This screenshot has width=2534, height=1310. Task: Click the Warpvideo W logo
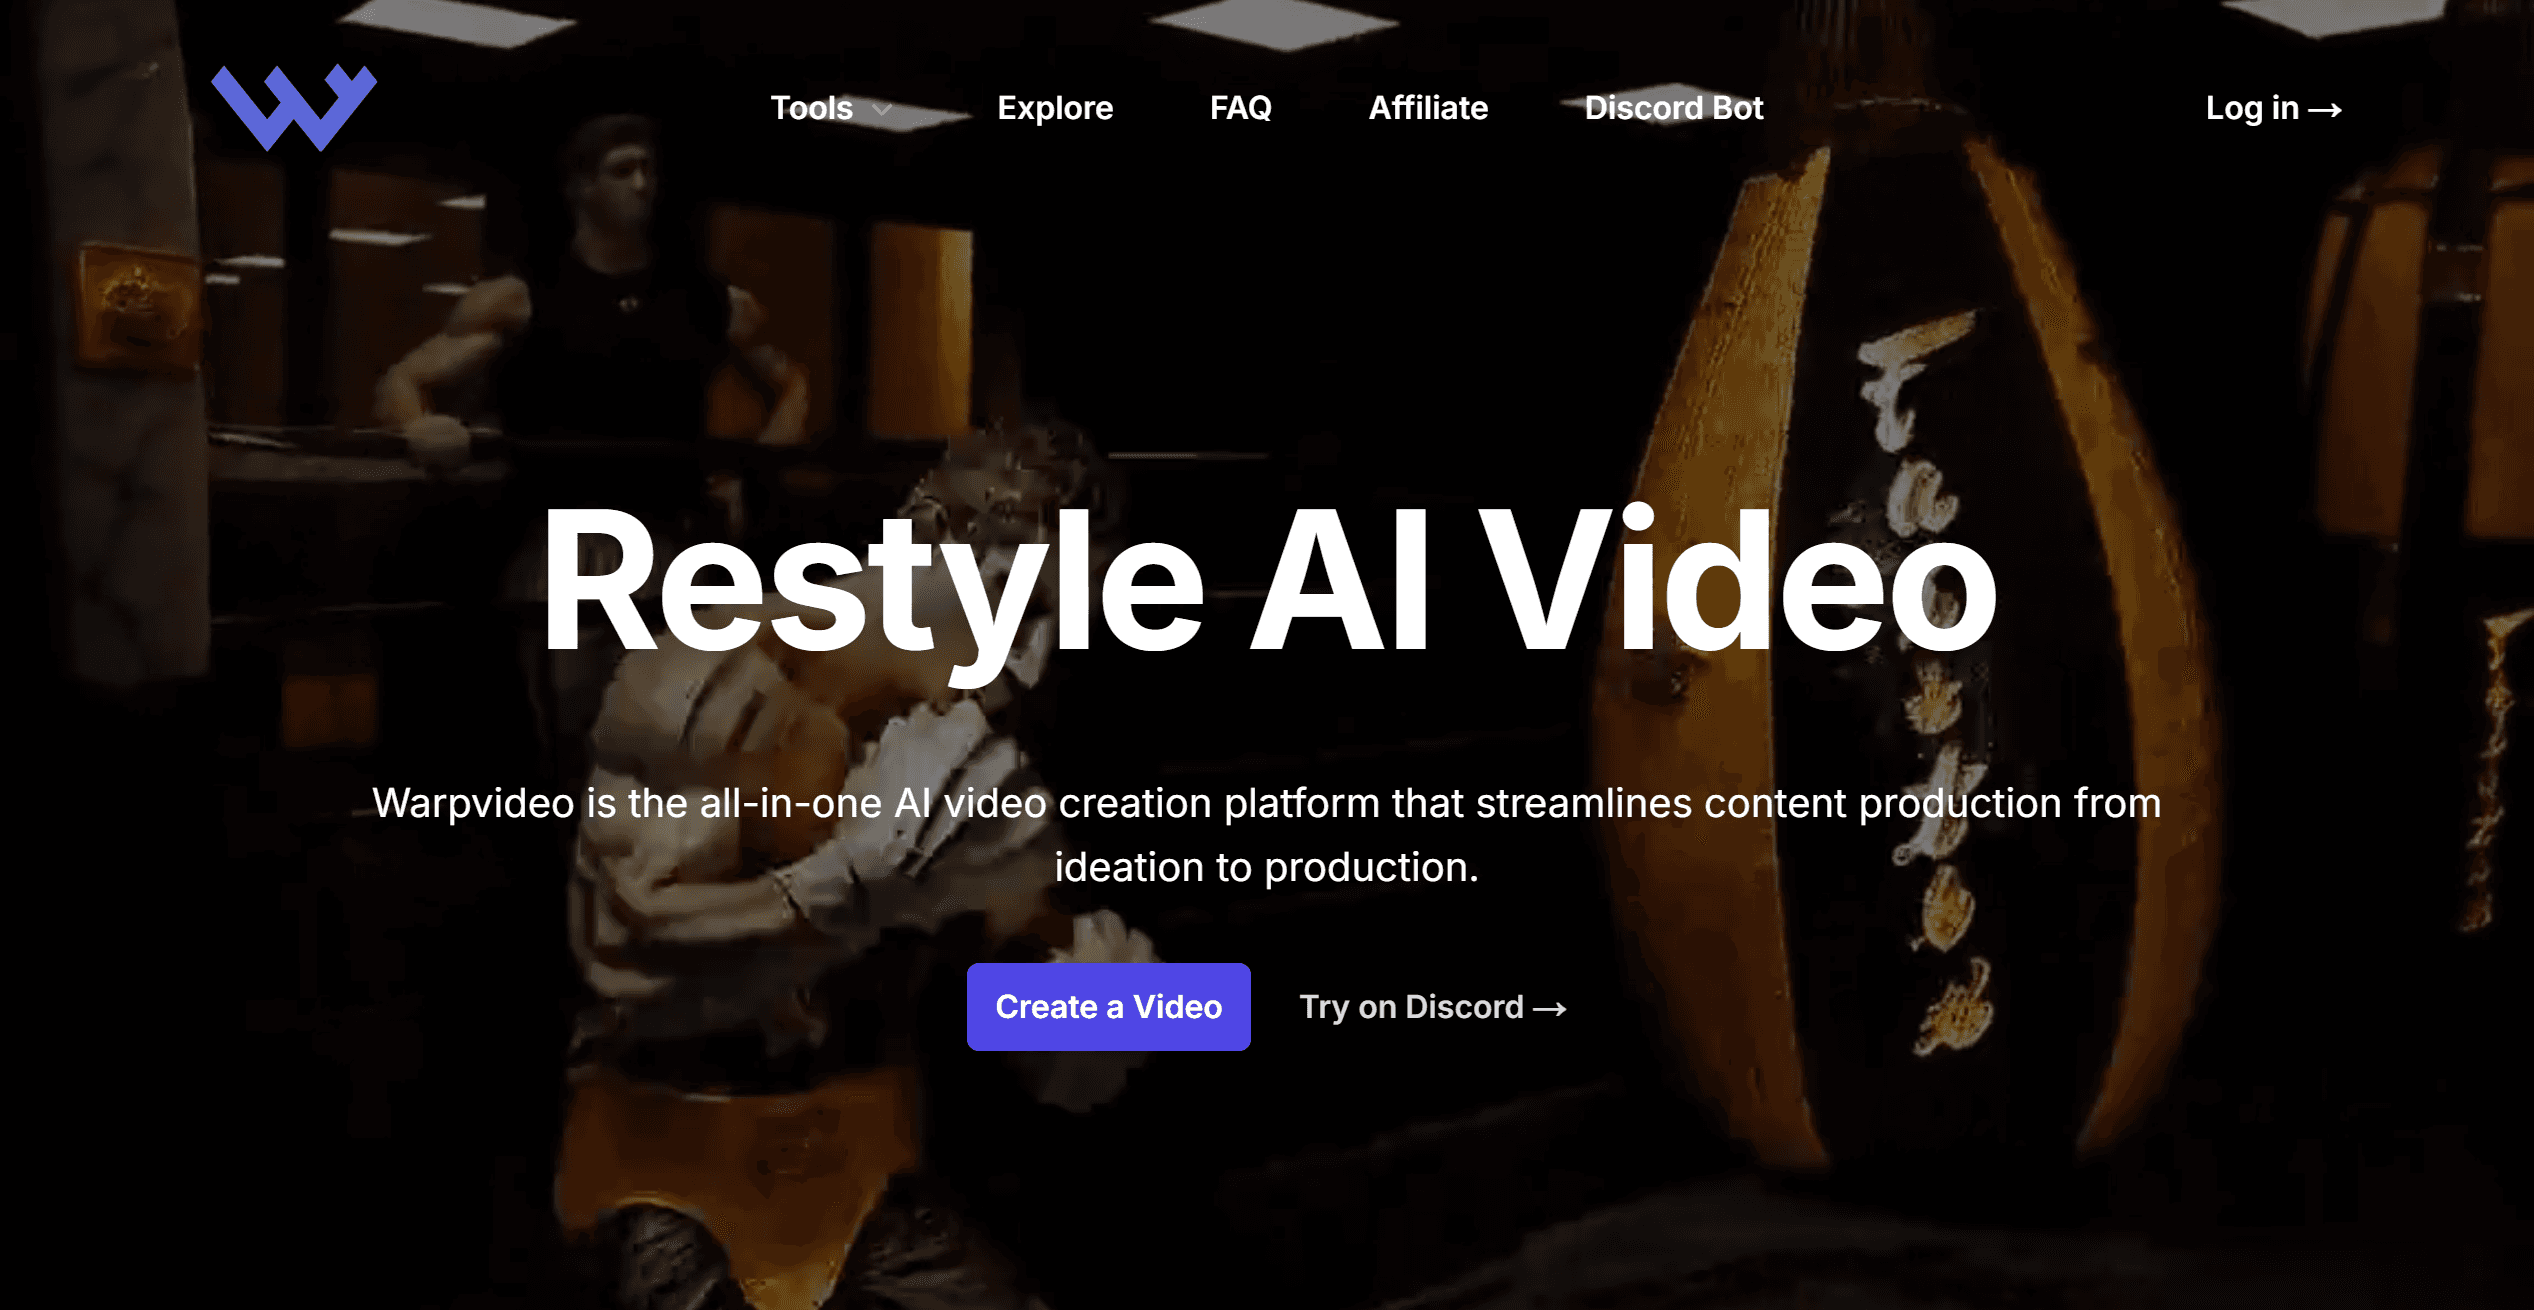(293, 108)
